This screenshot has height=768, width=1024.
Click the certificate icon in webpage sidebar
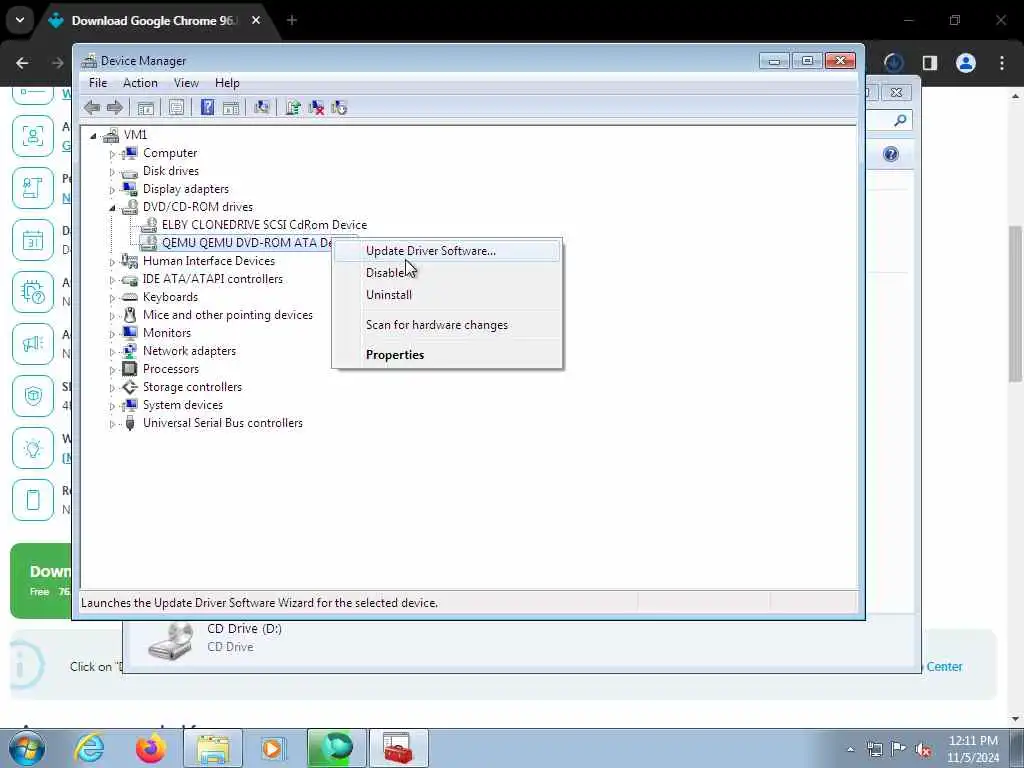(33, 188)
